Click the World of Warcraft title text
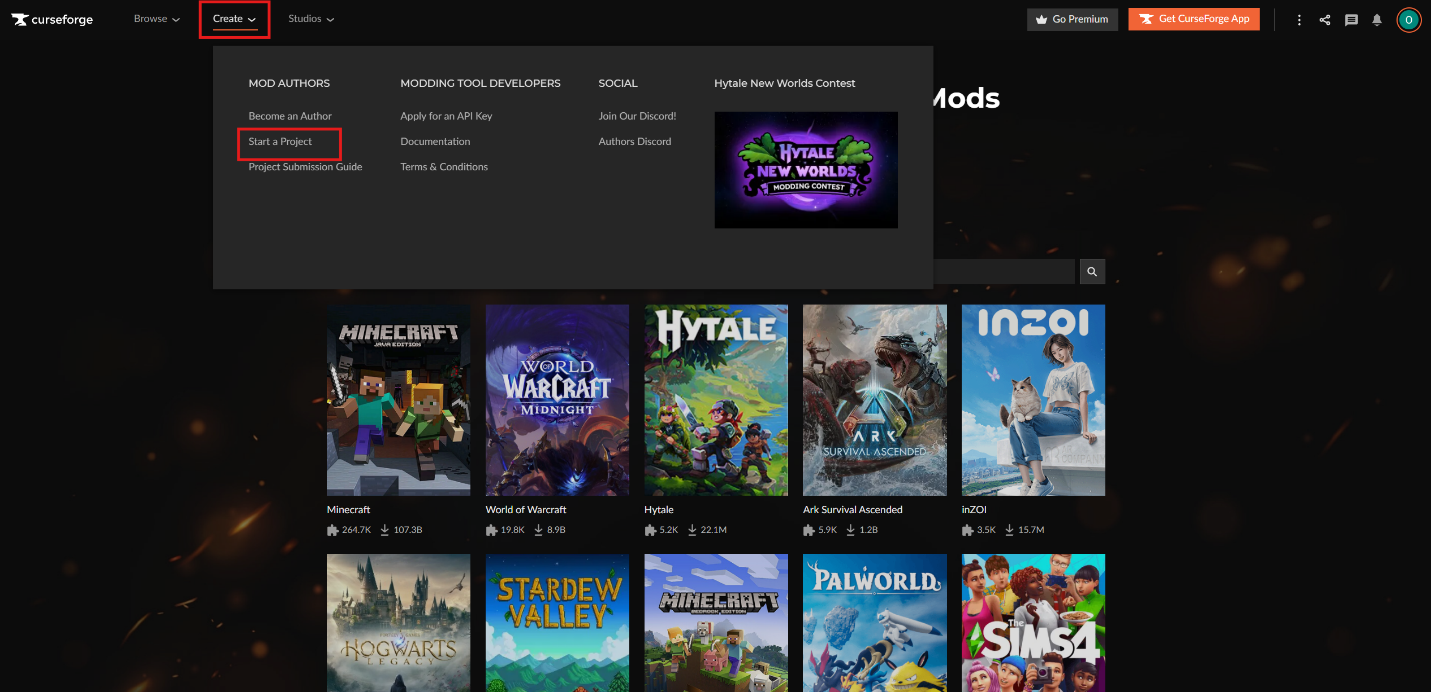The height and width of the screenshot is (692, 1431). (x=526, y=510)
